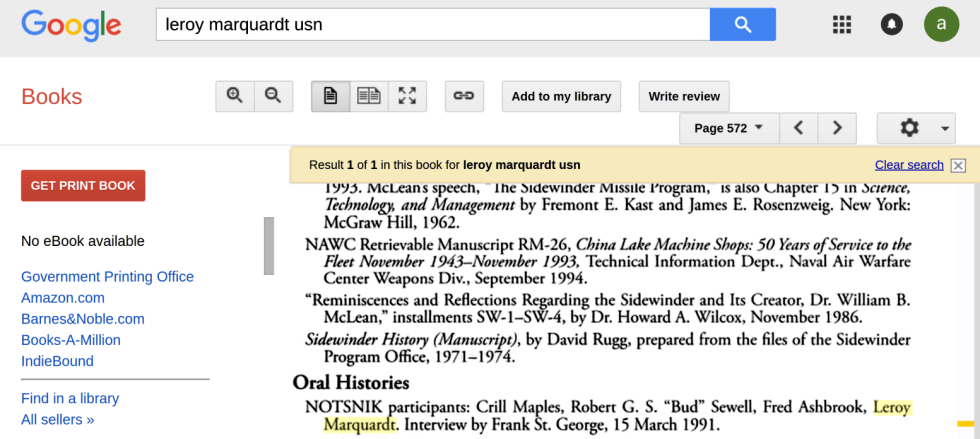The height and width of the screenshot is (439, 980).
Task: Open the Page 572 dropdown
Action: point(729,128)
